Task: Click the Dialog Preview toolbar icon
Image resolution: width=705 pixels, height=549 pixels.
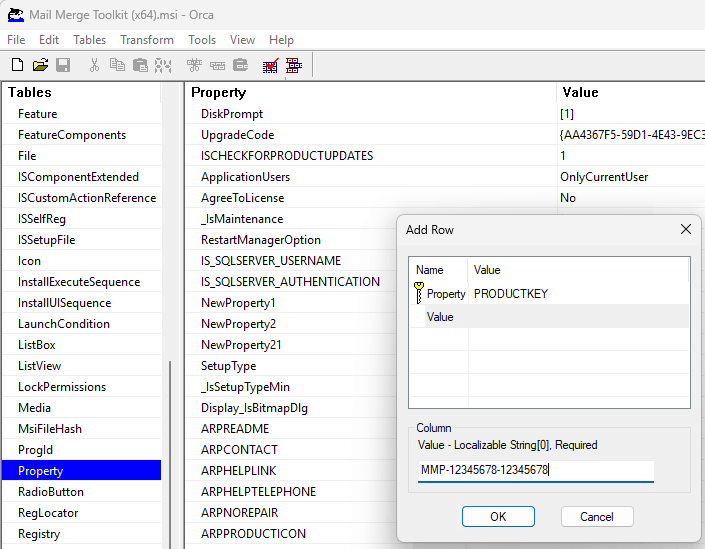Action: click(294, 65)
